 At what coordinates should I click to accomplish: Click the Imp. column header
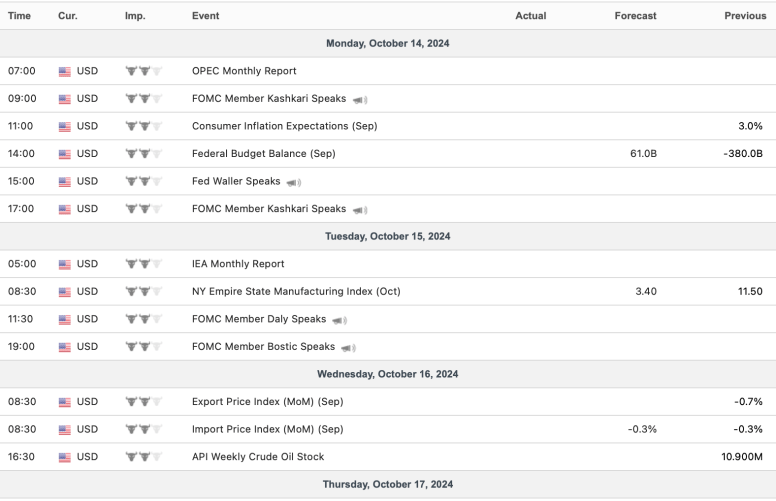click(x=135, y=16)
